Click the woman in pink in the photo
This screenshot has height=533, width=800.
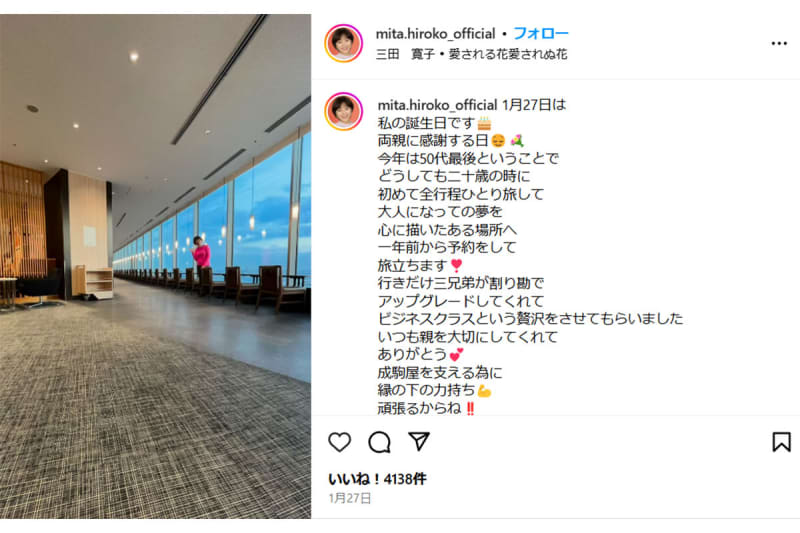200,252
